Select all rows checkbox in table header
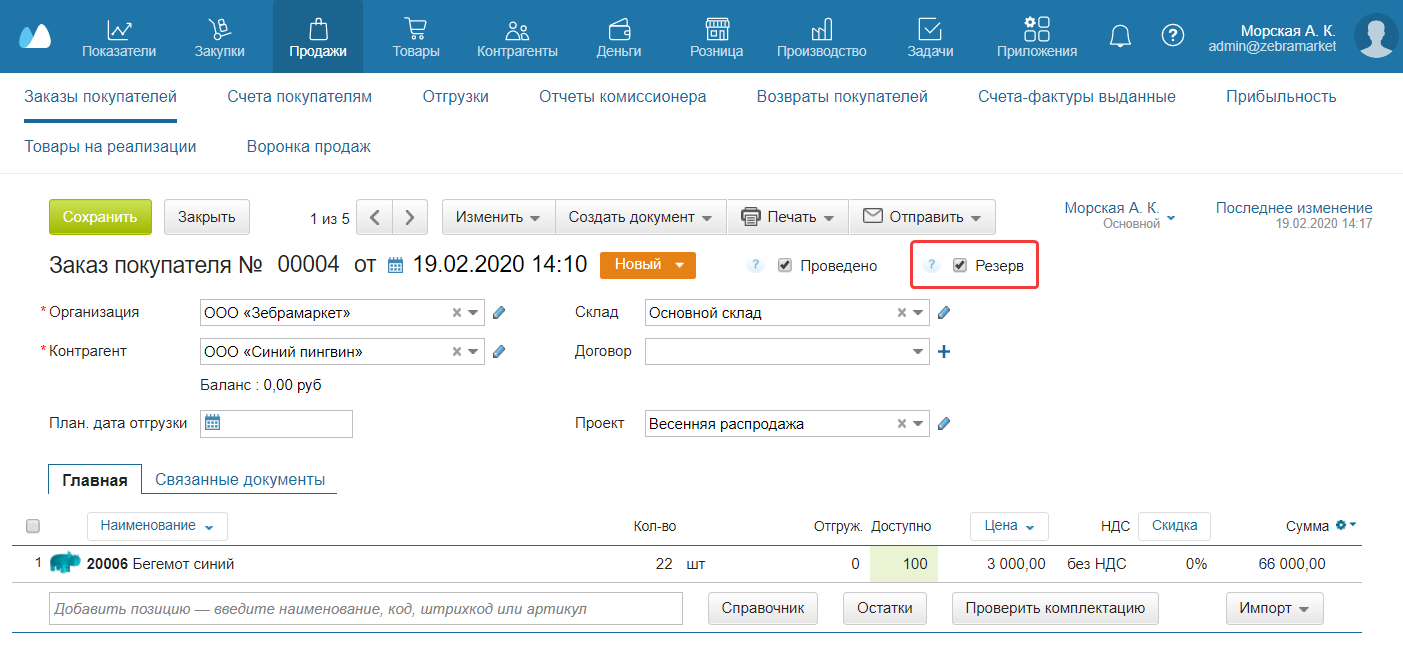1403x650 pixels. click(33, 526)
